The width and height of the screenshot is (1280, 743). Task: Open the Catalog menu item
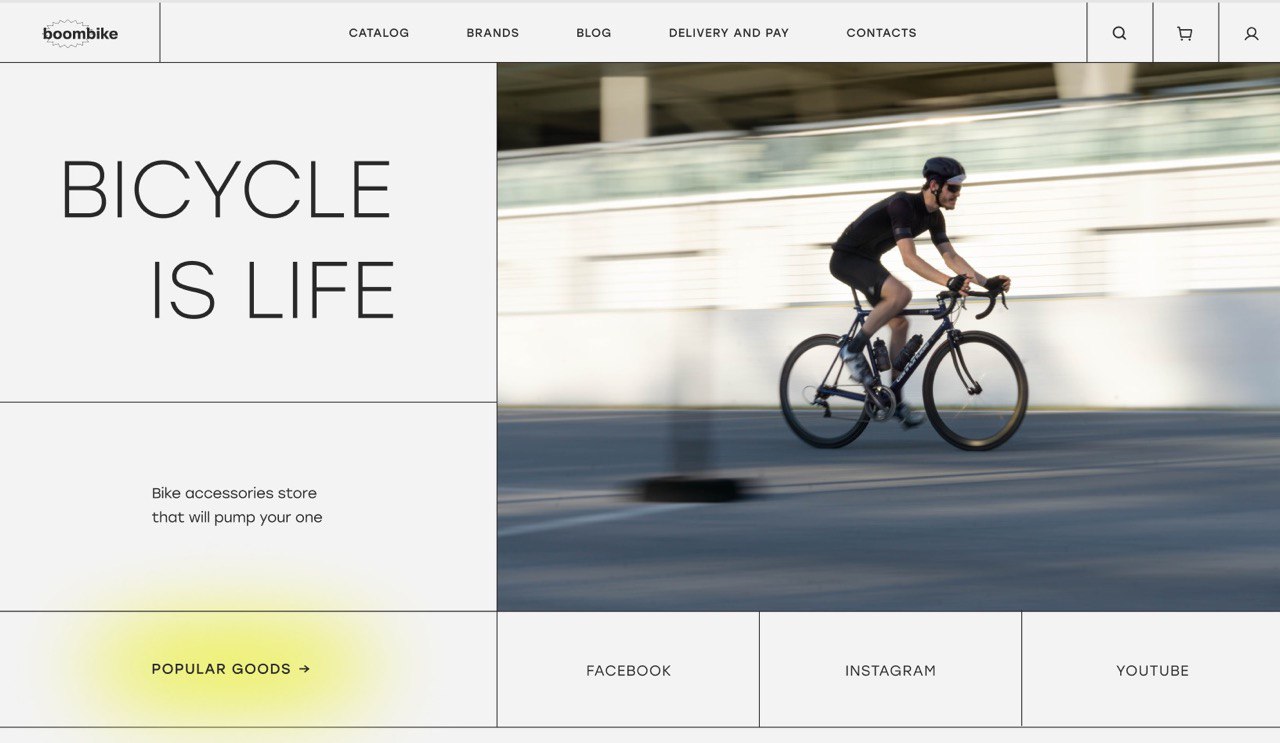coord(379,33)
